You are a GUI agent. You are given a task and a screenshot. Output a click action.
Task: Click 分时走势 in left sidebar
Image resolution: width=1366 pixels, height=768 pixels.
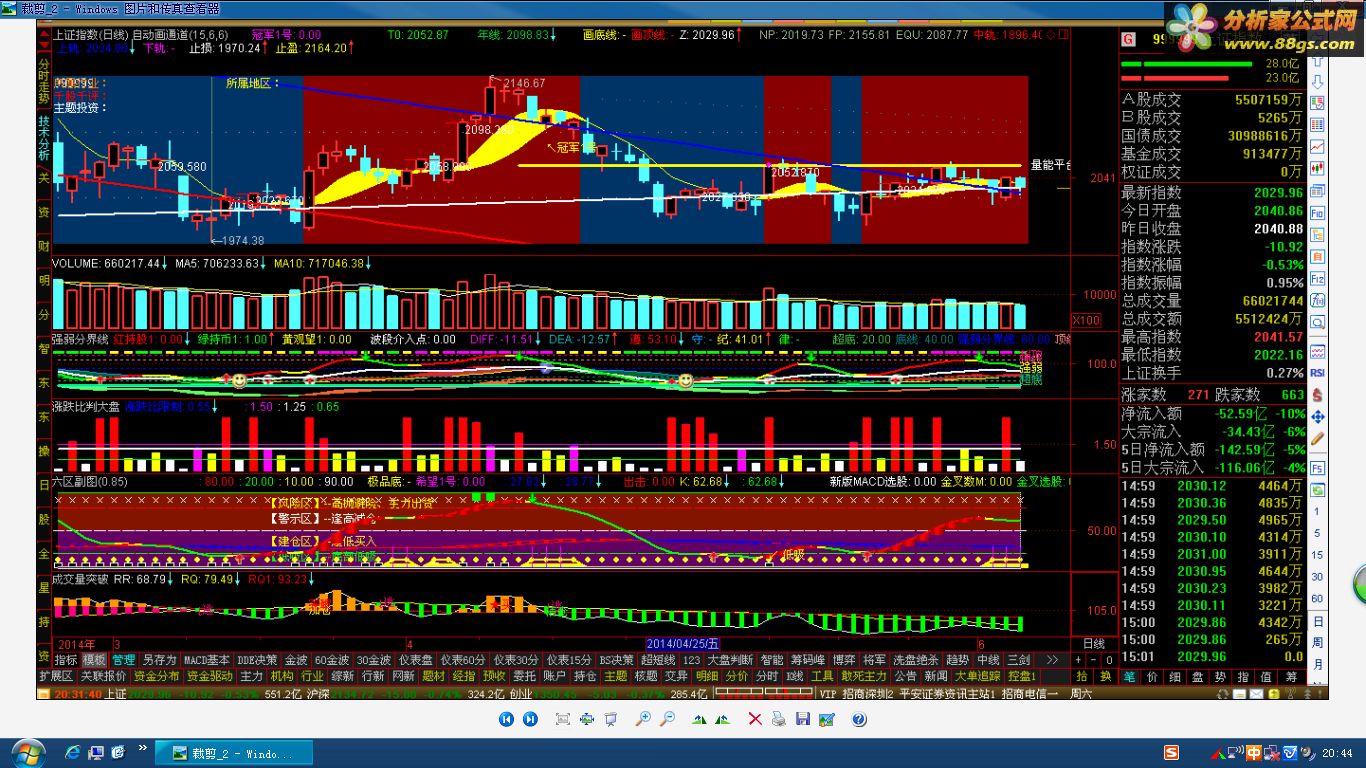(x=43, y=84)
